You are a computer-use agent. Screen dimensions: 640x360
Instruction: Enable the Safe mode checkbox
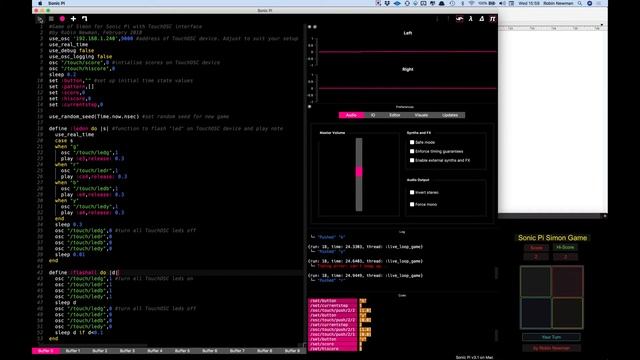click(412, 142)
